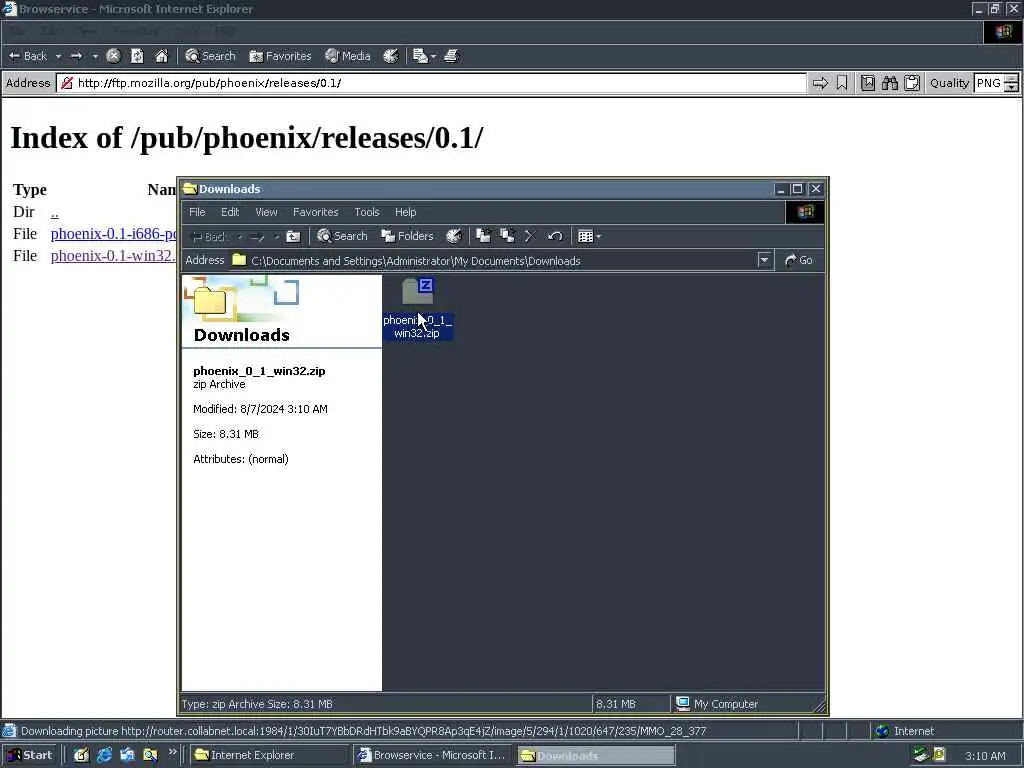Open the Media pane in Internet Explorer

[x=348, y=56]
